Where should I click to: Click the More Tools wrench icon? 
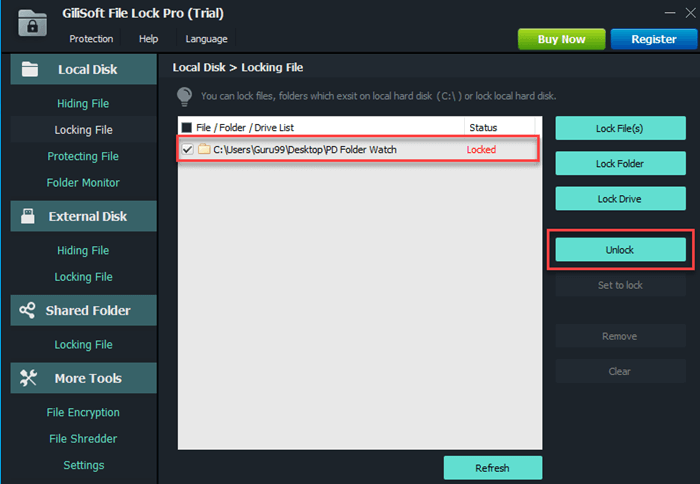click(x=29, y=378)
